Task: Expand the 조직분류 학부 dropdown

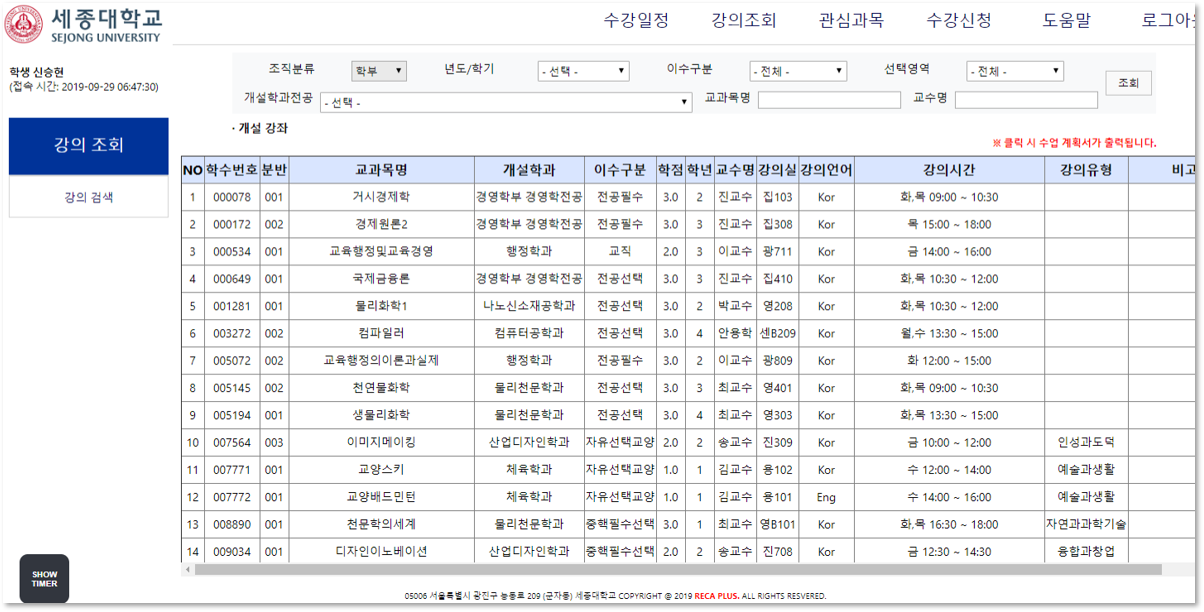Action: point(379,71)
